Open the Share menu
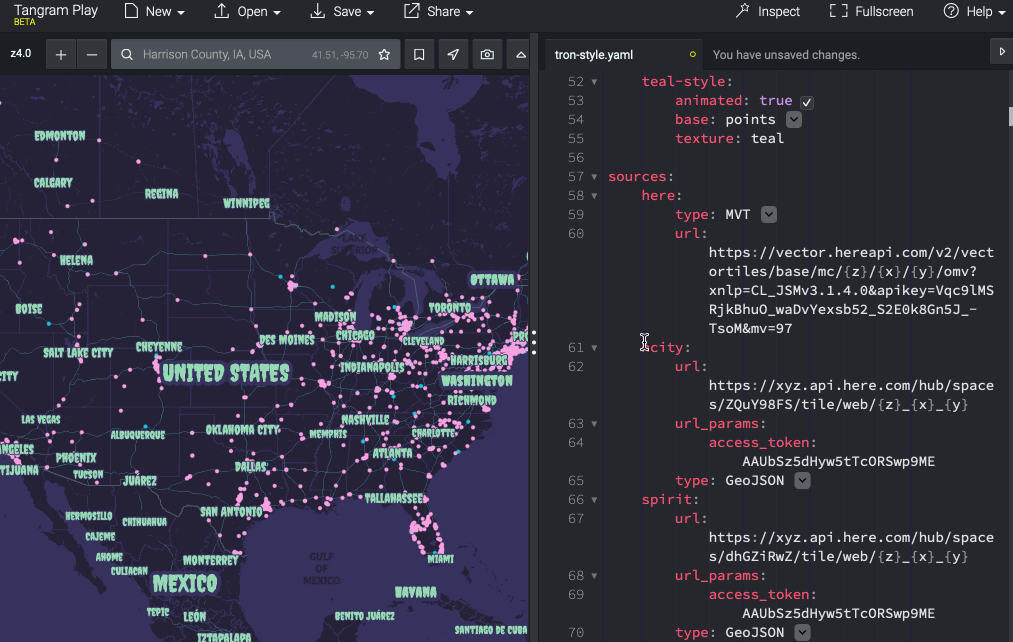The height and width of the screenshot is (642, 1013). (439, 12)
